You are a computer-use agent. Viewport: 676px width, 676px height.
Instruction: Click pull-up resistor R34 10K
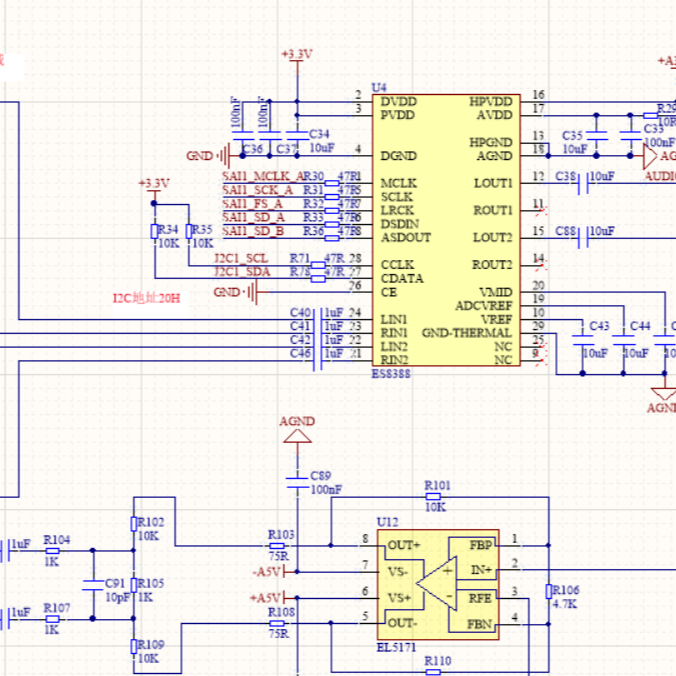(155, 231)
